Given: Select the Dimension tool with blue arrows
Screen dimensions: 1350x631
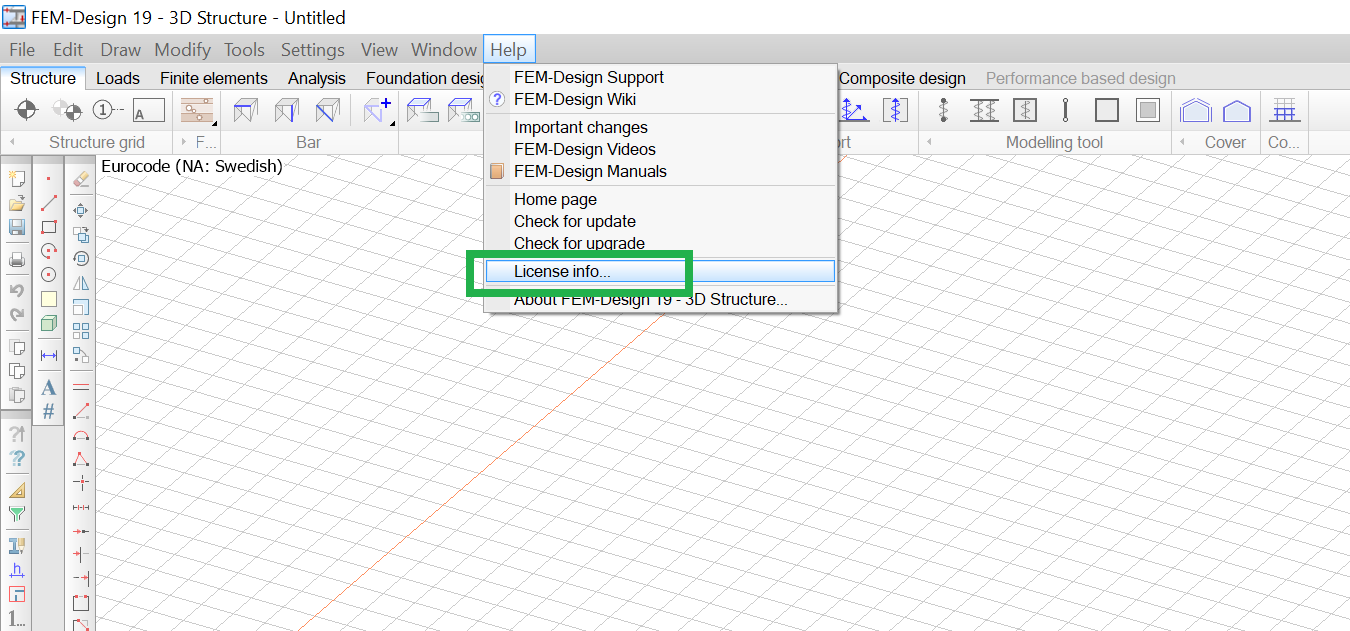Looking at the screenshot, I should click(x=48, y=355).
